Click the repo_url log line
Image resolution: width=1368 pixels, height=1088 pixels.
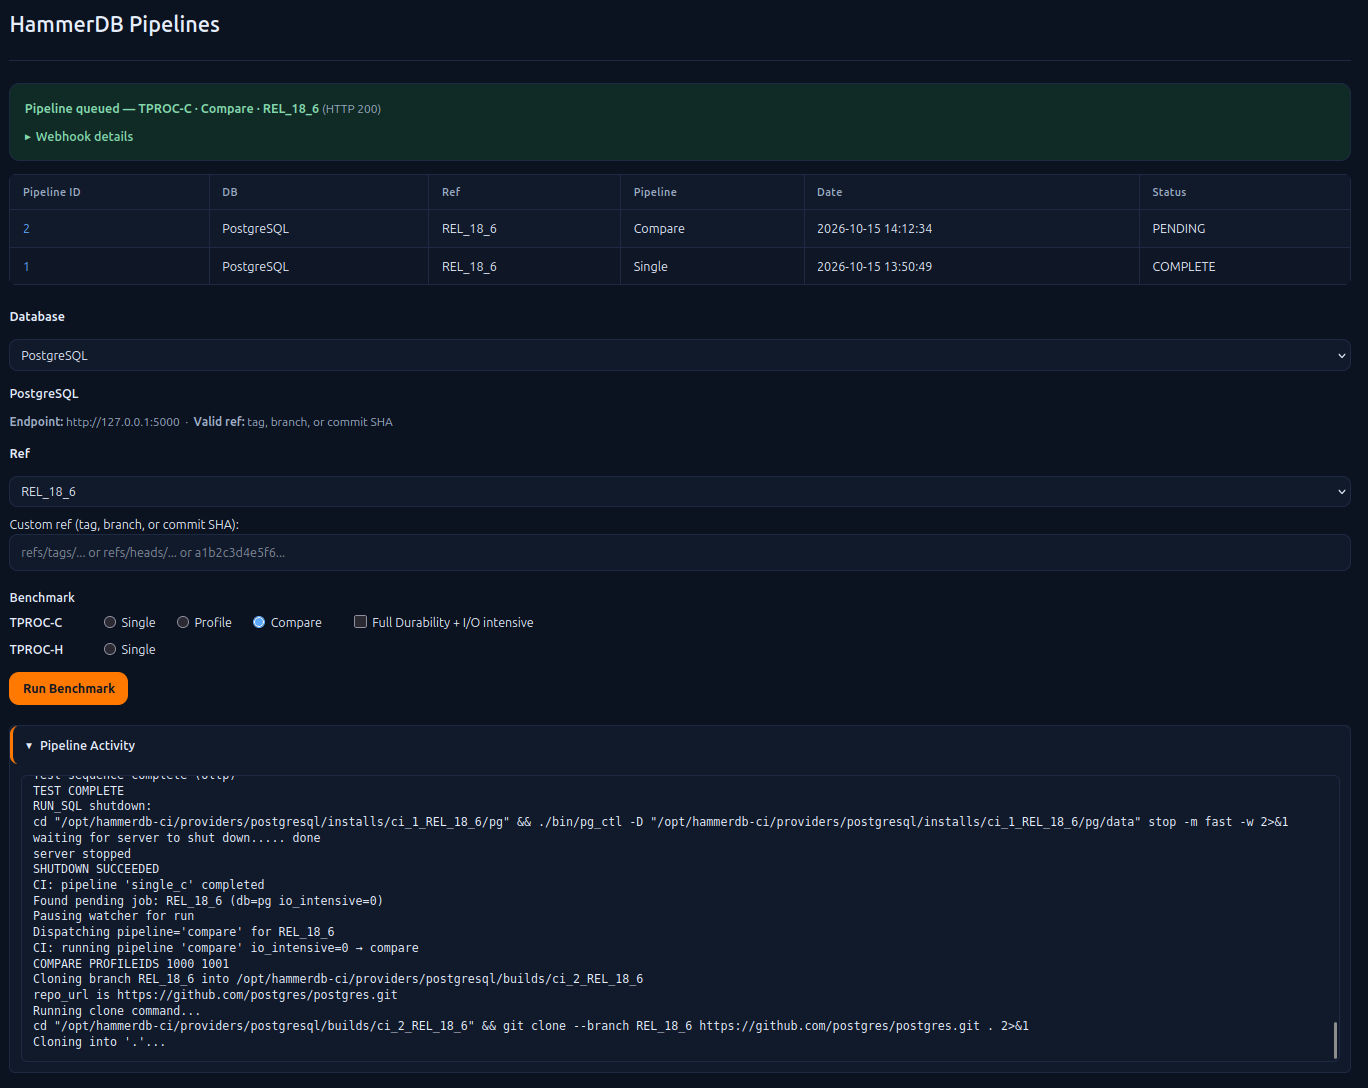tap(215, 995)
